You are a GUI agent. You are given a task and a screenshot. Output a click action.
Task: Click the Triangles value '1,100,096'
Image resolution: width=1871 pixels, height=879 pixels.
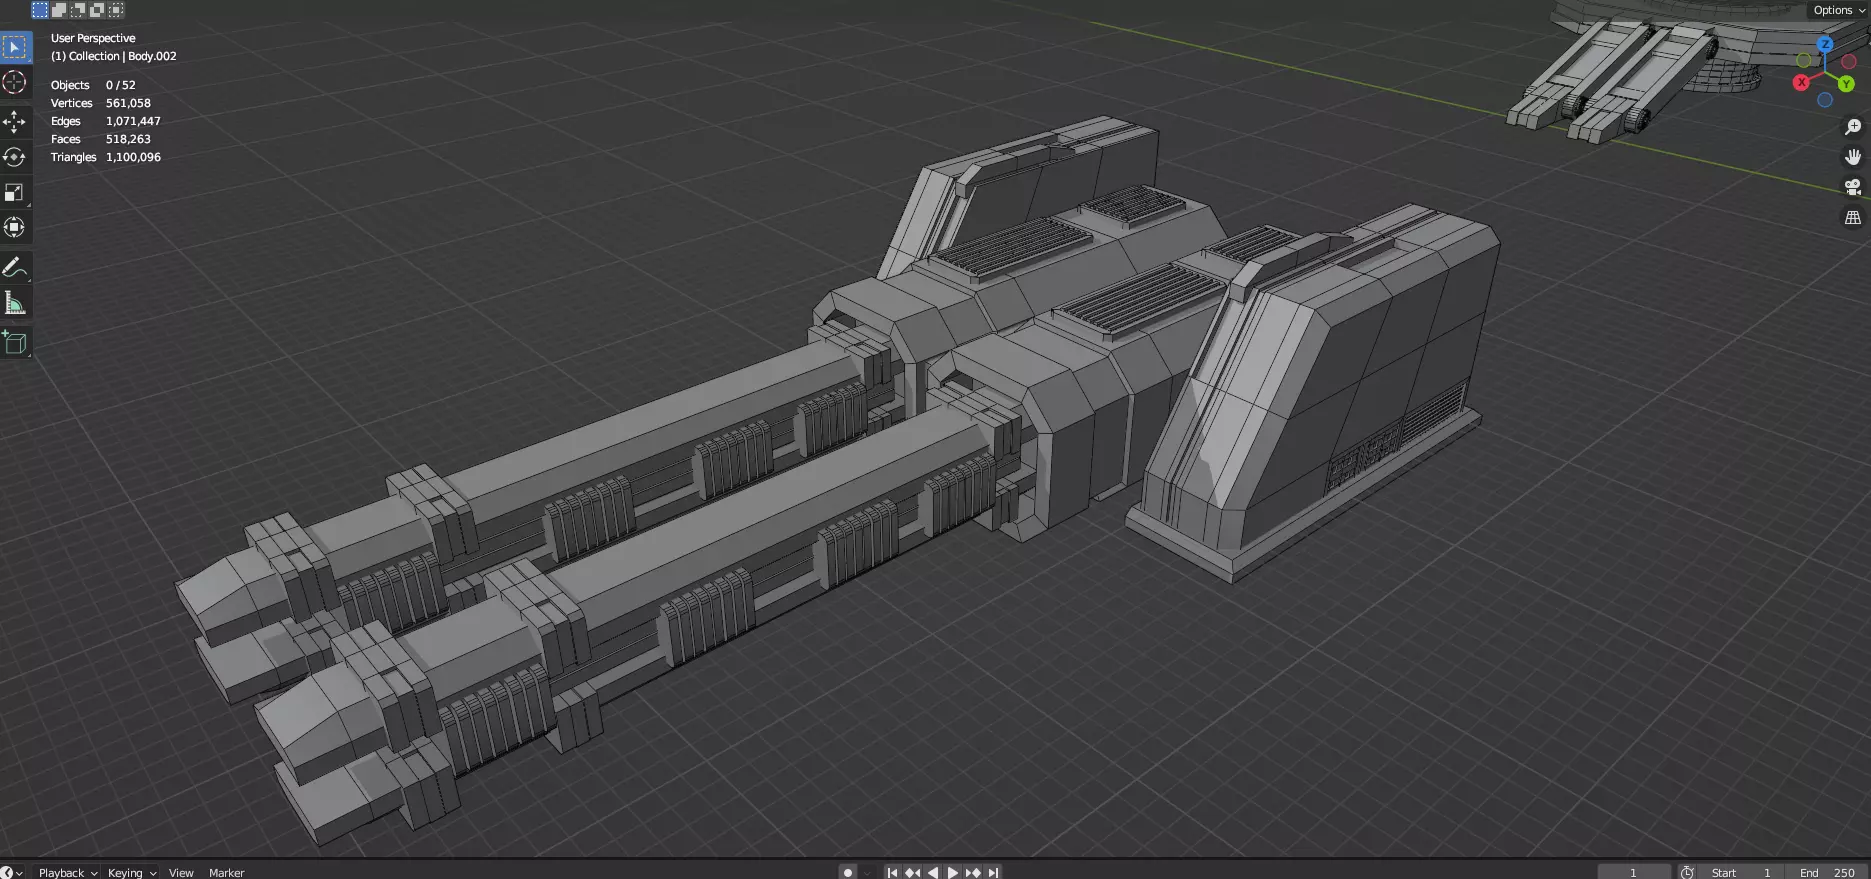click(x=133, y=157)
